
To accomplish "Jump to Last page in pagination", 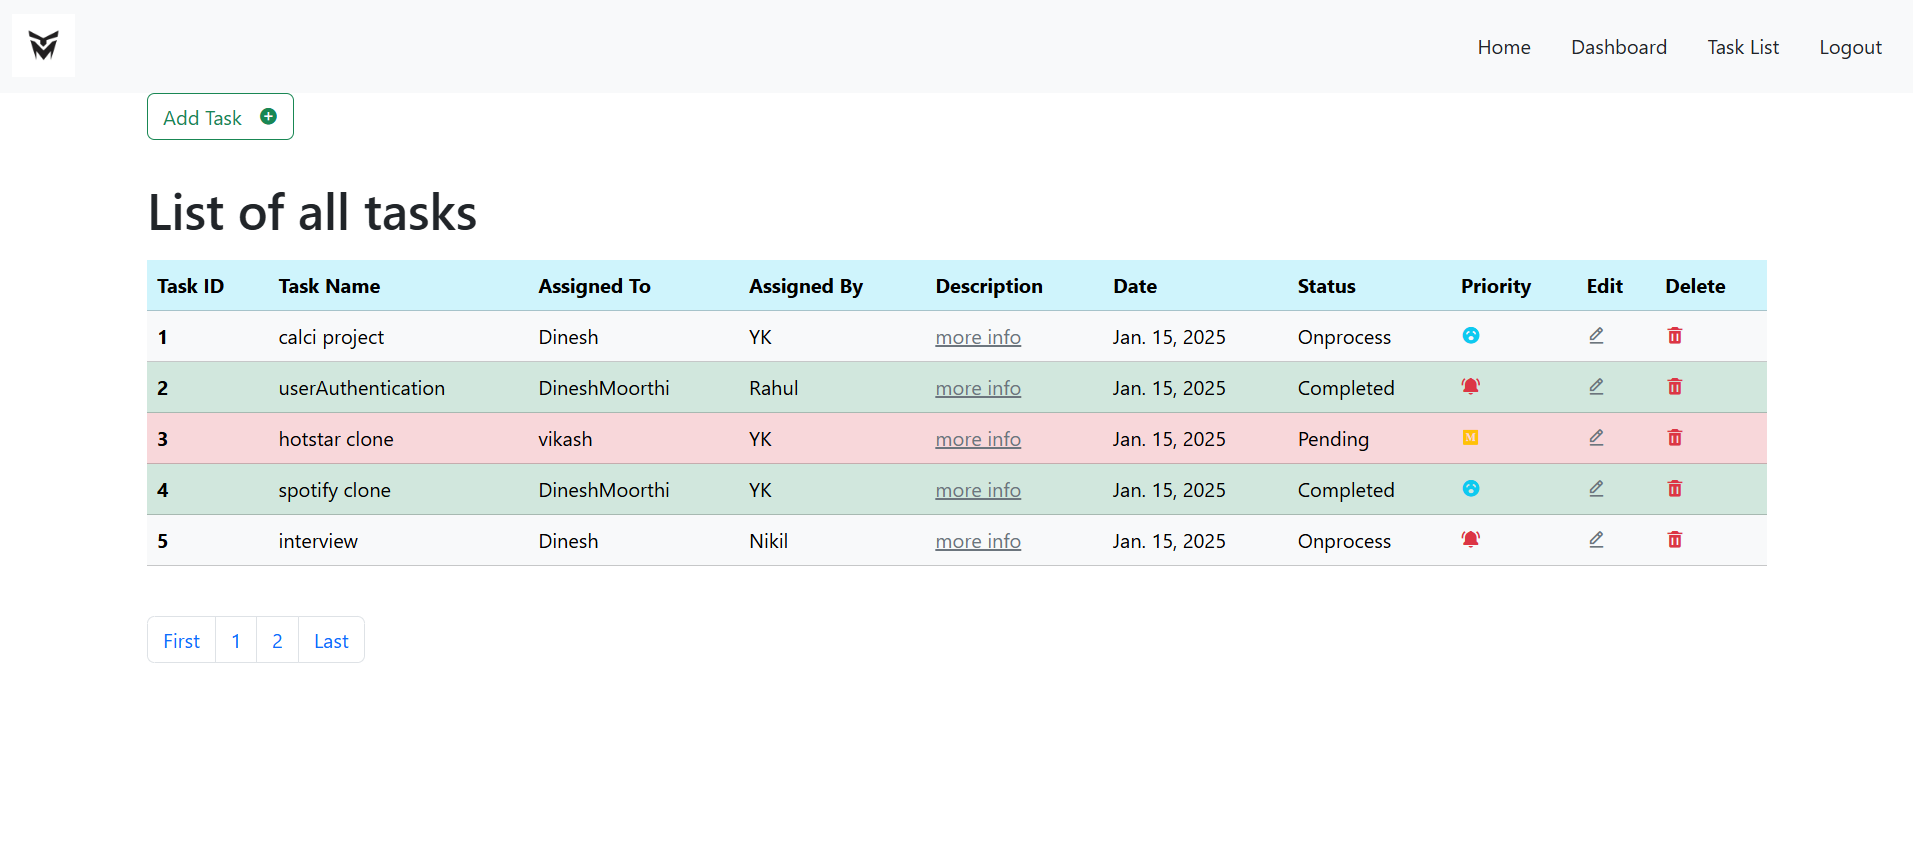I will point(331,640).
